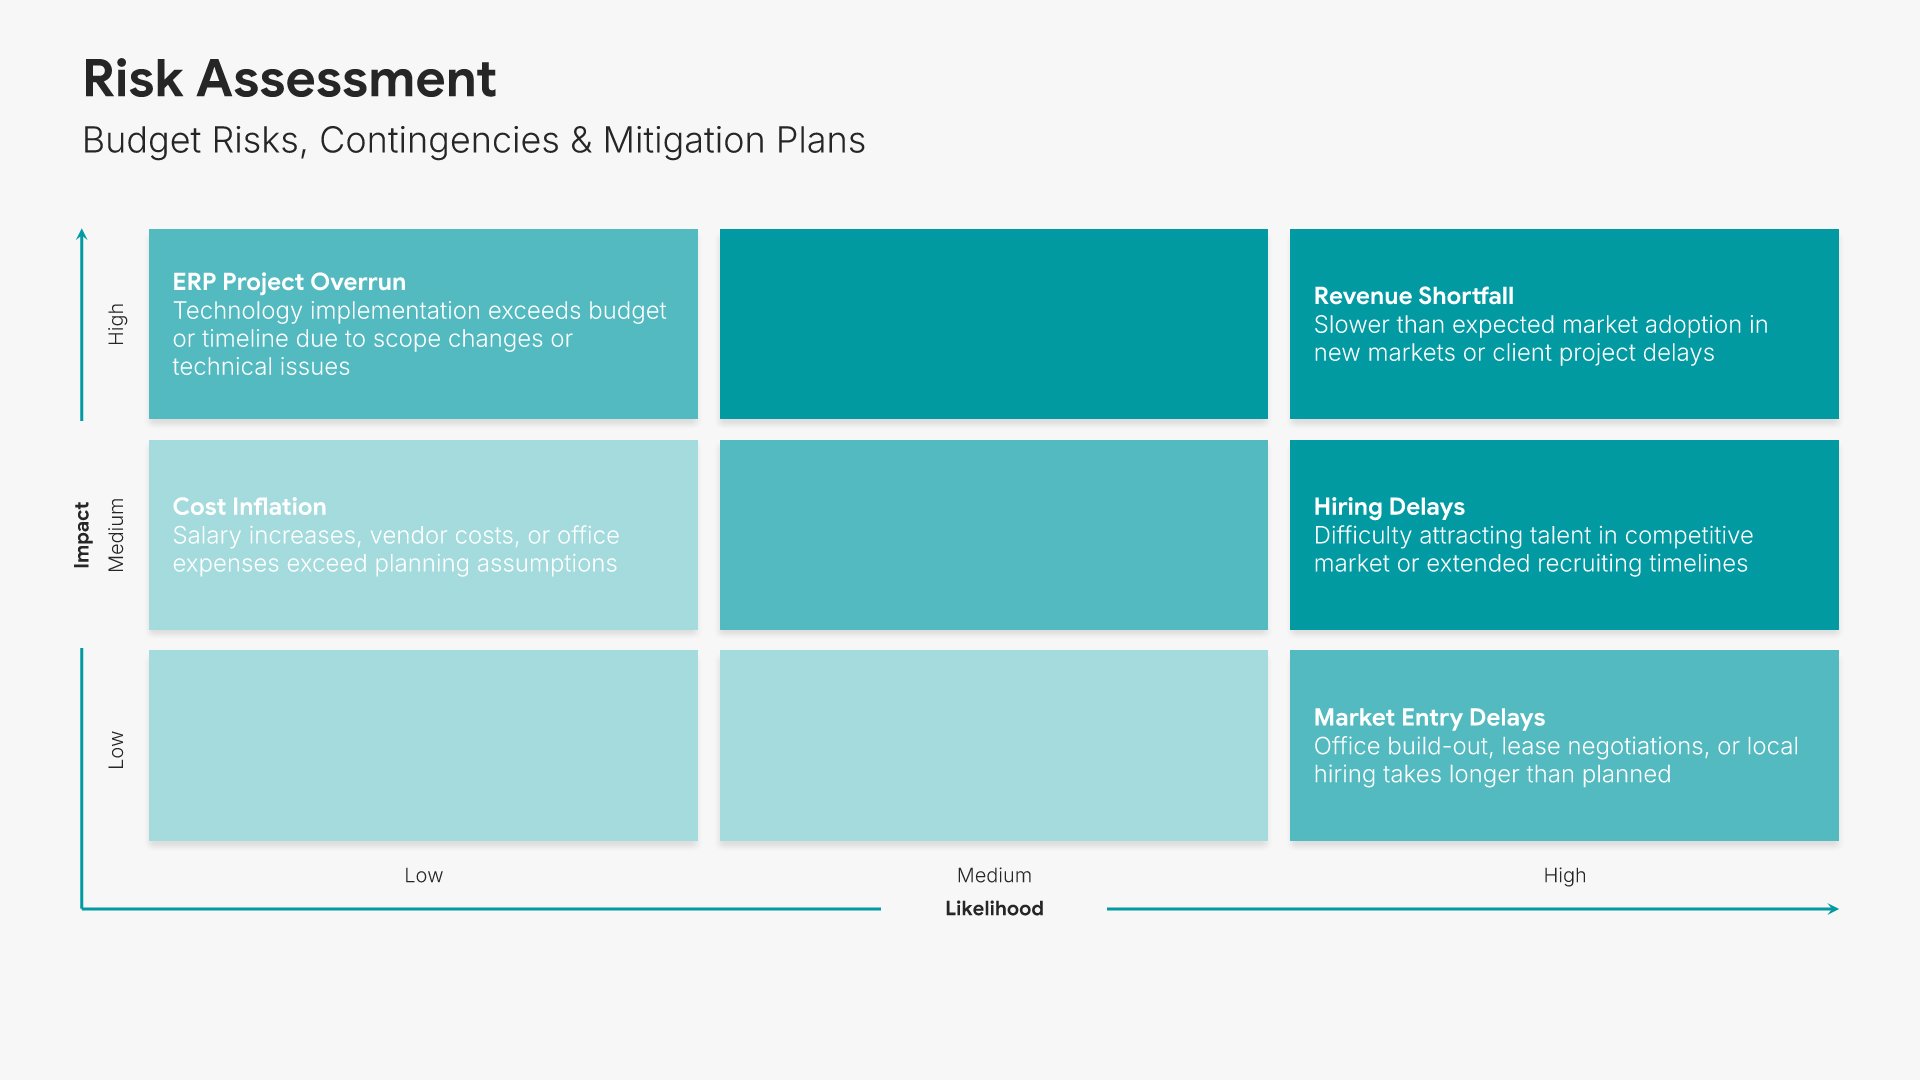
Task: Select the Low impact row label
Action: click(116, 749)
